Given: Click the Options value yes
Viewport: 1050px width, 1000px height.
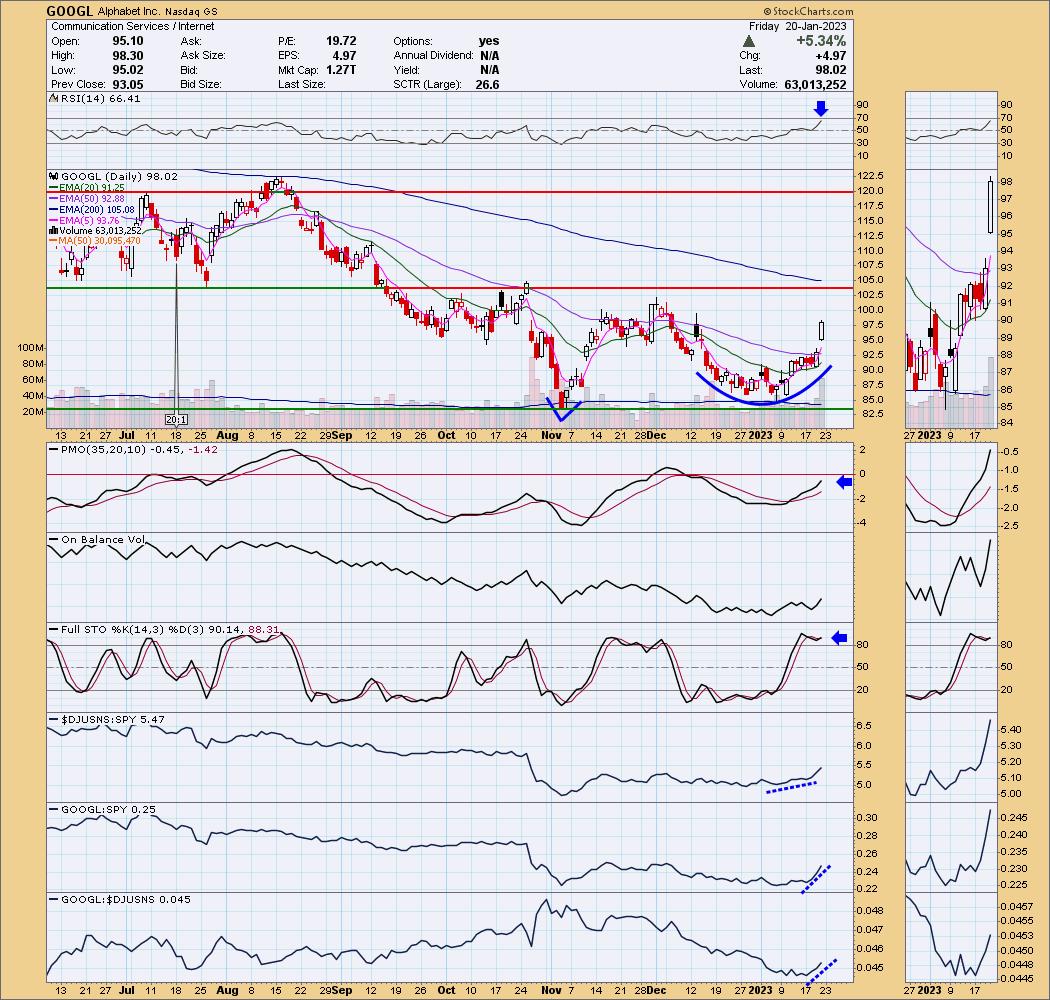Looking at the screenshot, I should 489,41.
